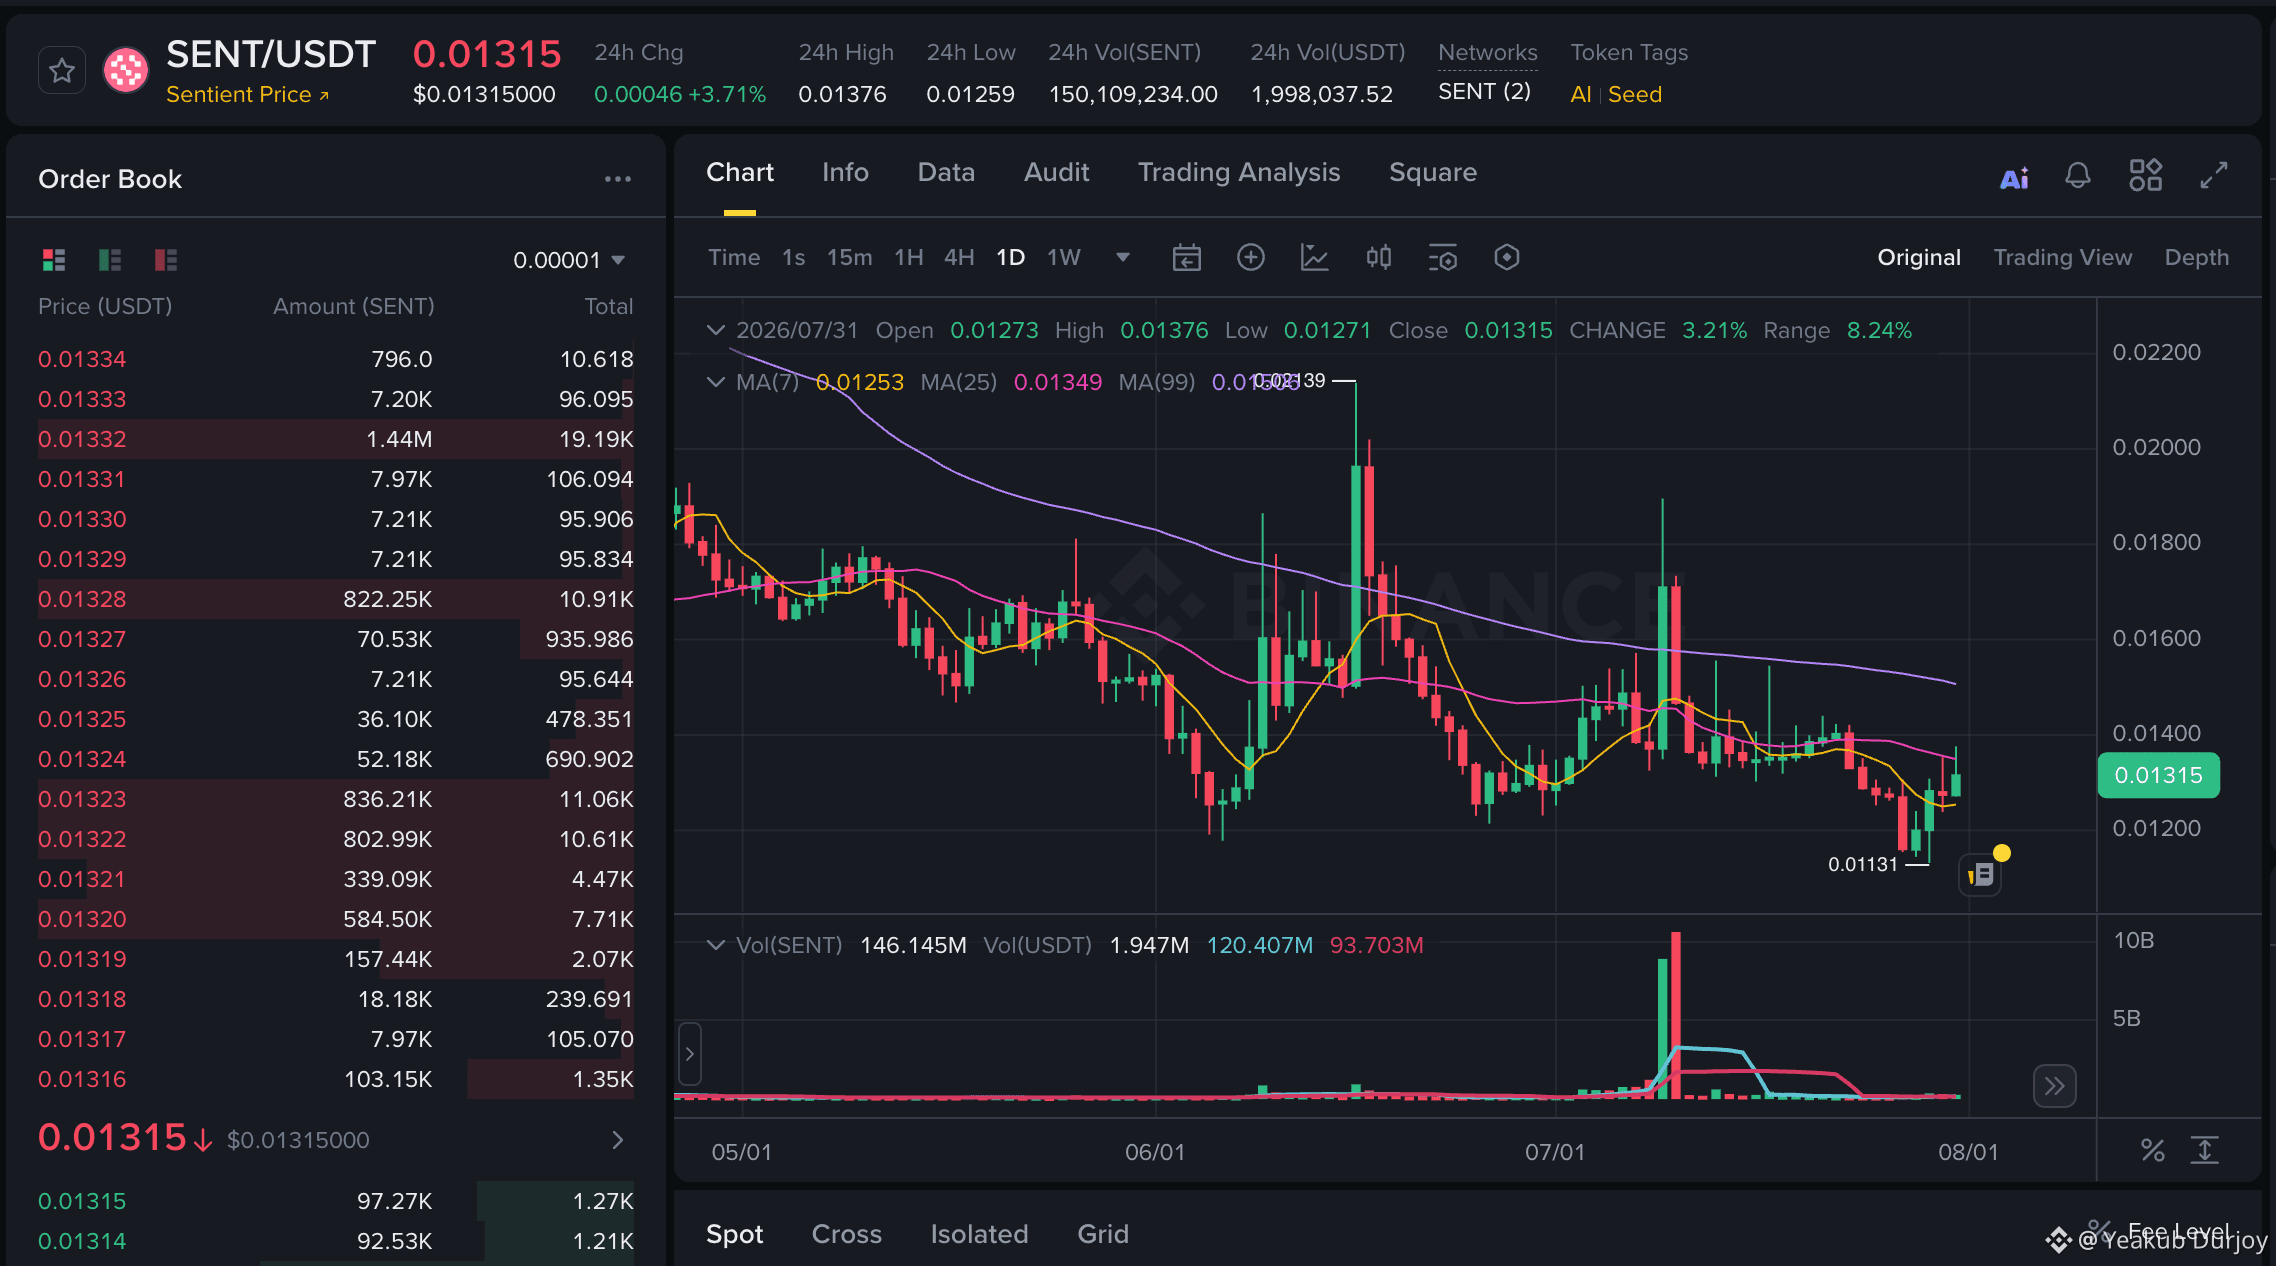Select ask price 0.01332 row
This screenshot has height=1266, width=2276.
[336, 439]
